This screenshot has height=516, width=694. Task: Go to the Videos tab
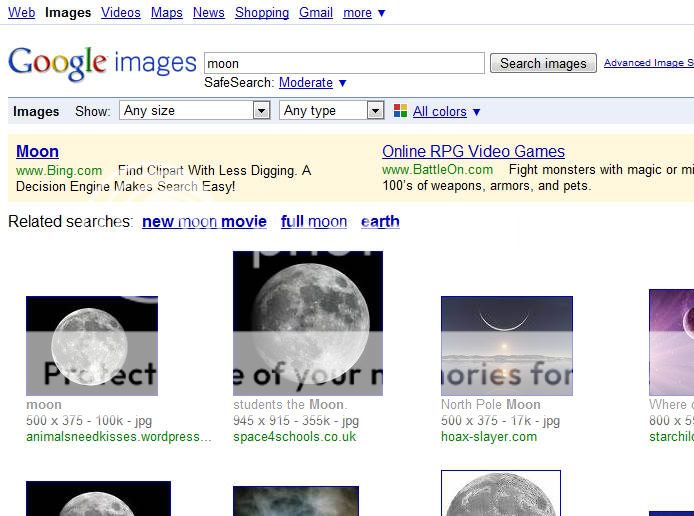120,12
